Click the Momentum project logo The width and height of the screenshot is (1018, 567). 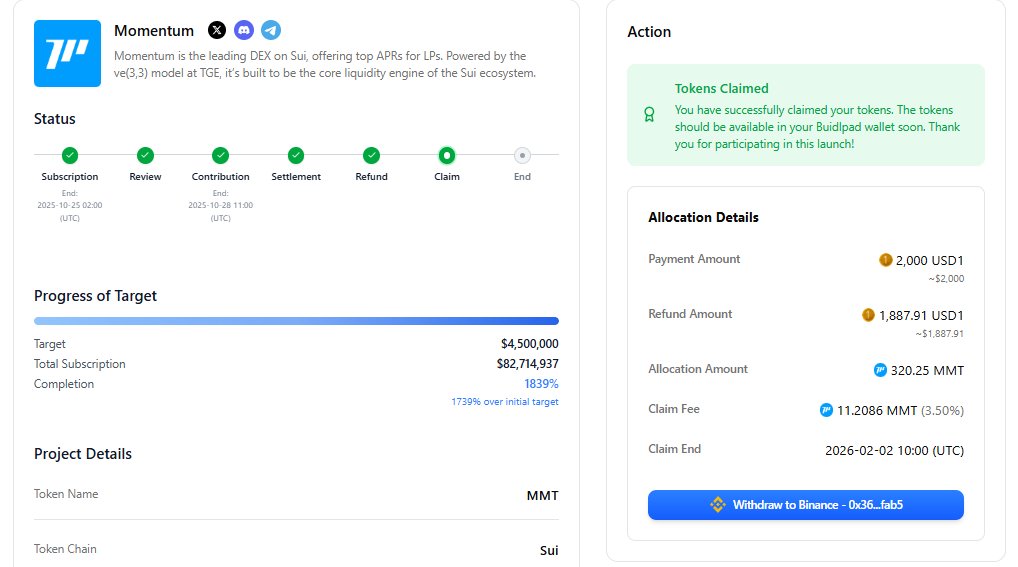(68, 53)
